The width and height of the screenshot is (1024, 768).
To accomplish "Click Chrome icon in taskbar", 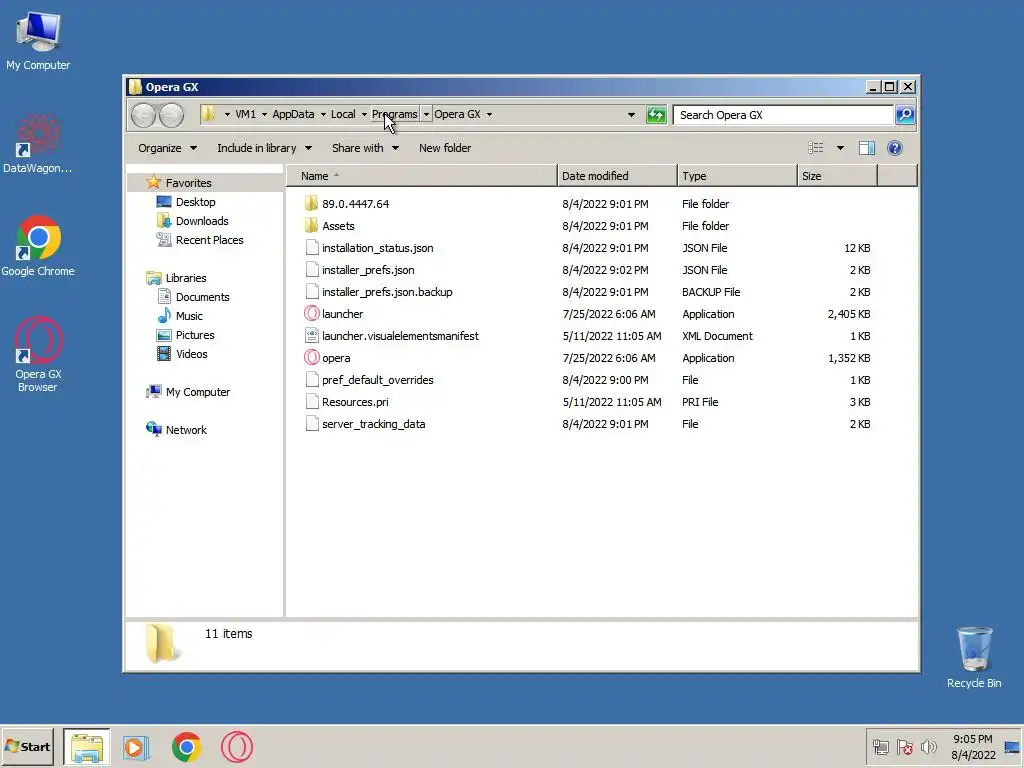I will pos(187,747).
